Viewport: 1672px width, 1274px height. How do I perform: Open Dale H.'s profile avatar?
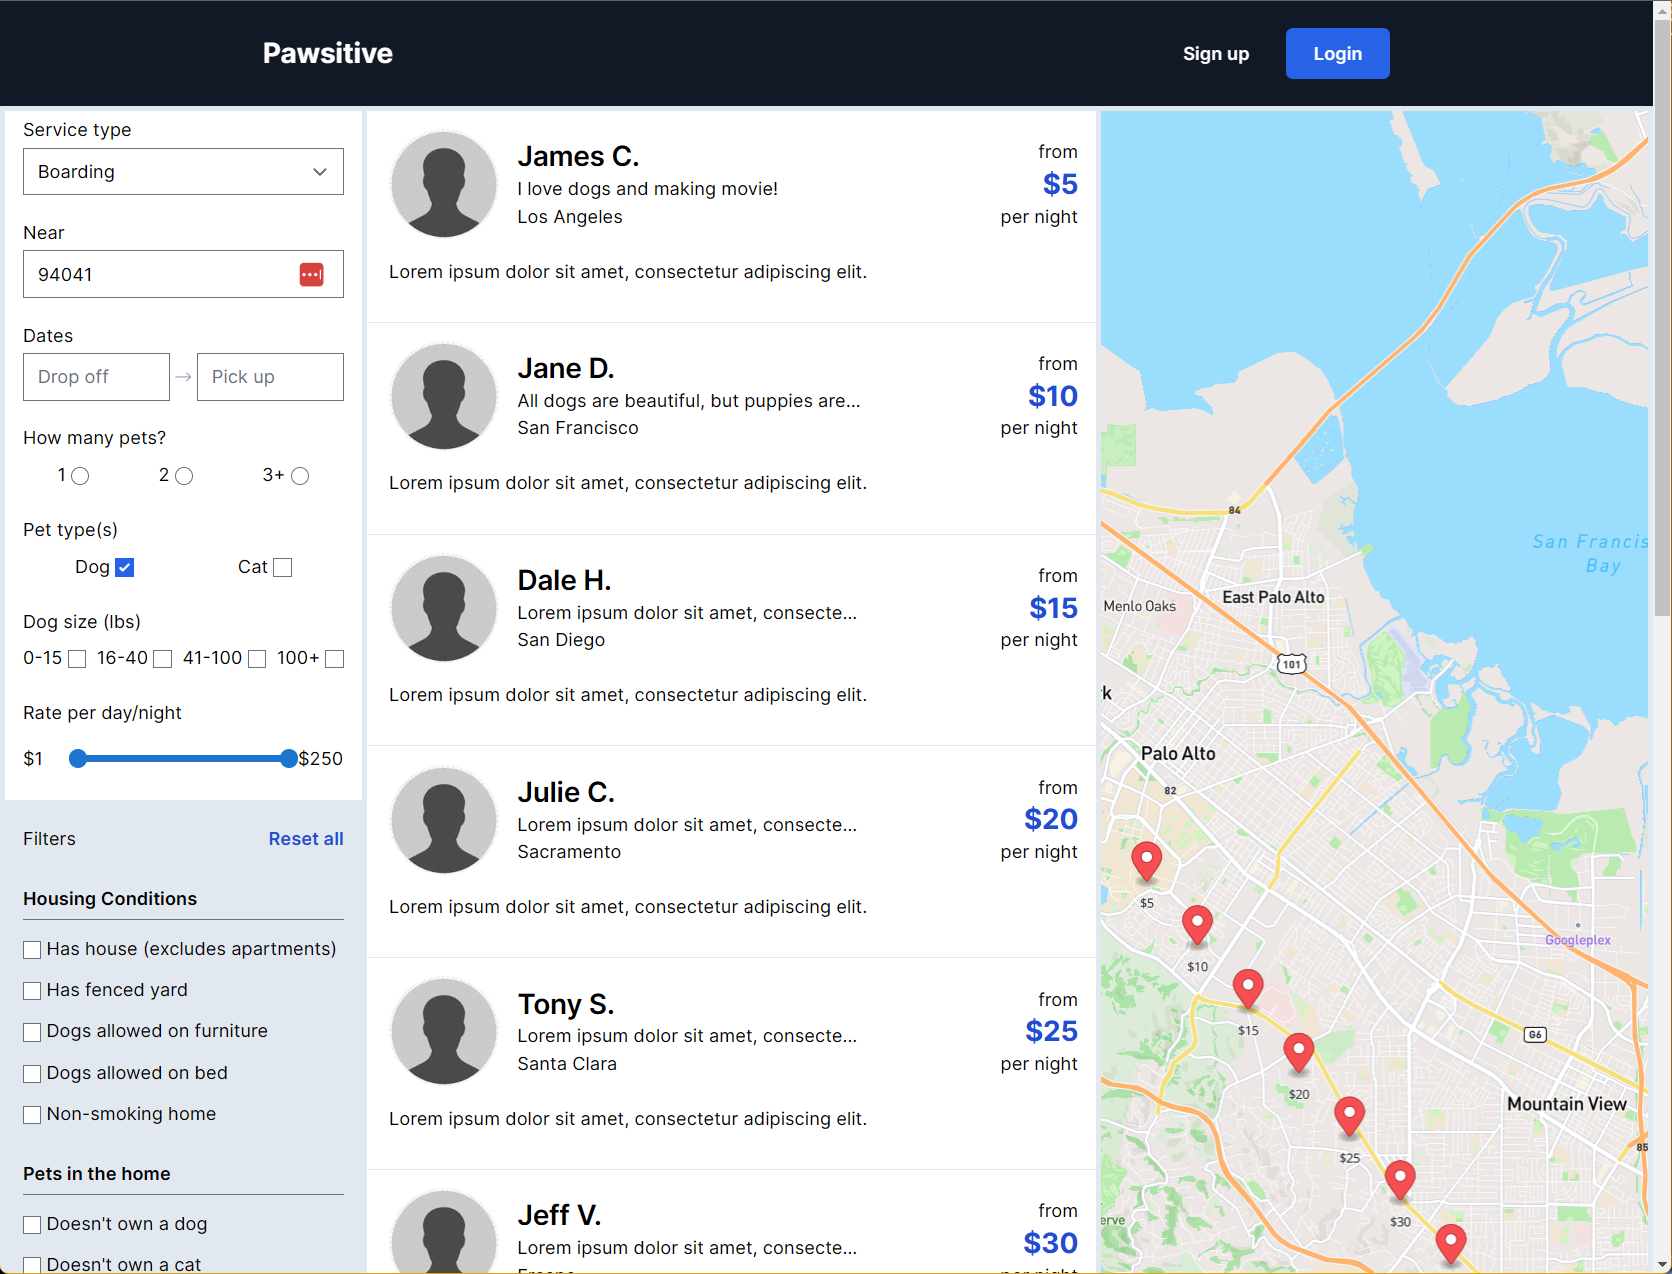[x=444, y=609]
